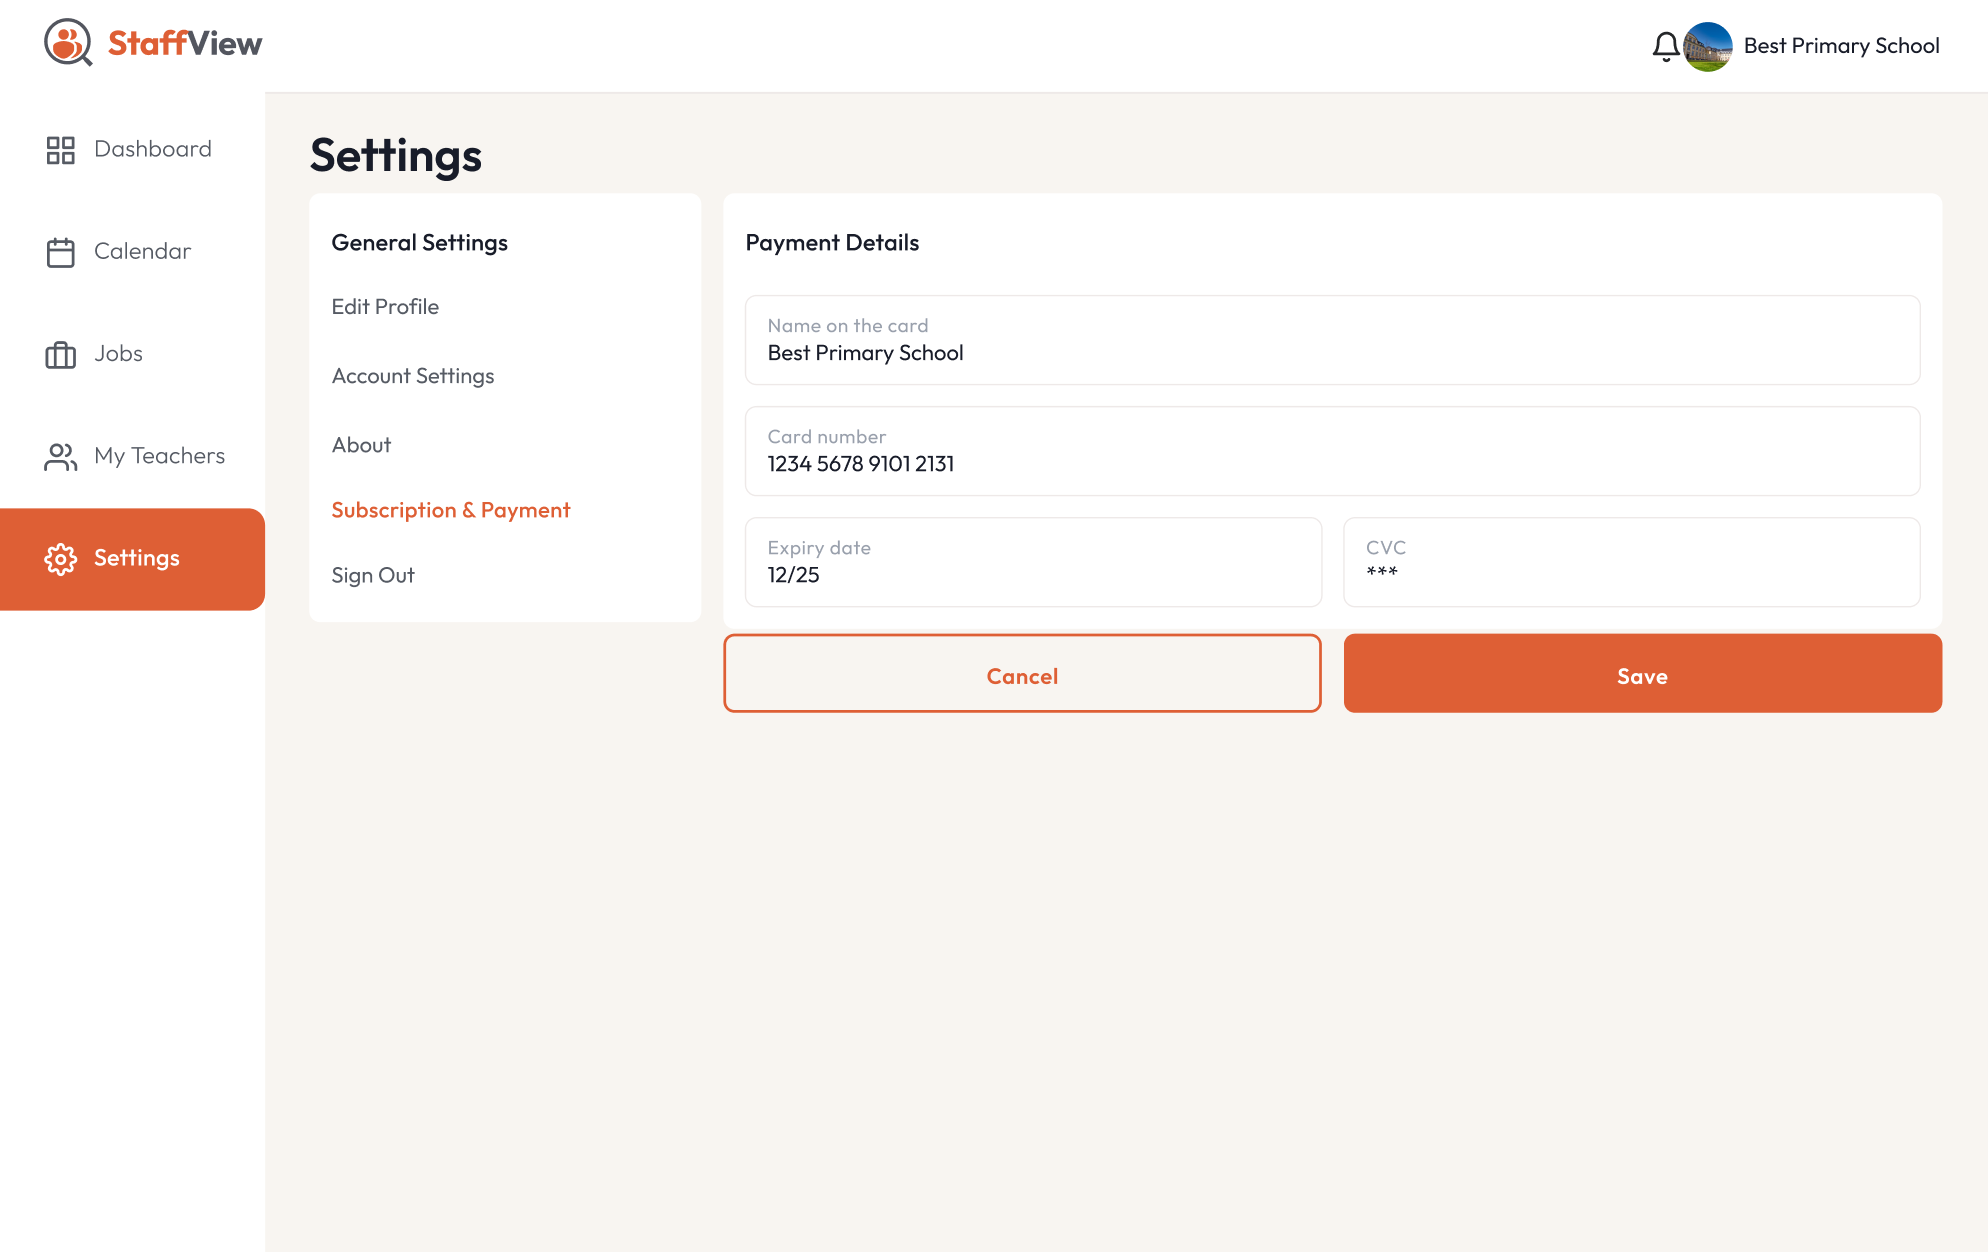1988x1252 pixels.
Task: Open the notifications bell
Action: pyautogui.click(x=1665, y=46)
